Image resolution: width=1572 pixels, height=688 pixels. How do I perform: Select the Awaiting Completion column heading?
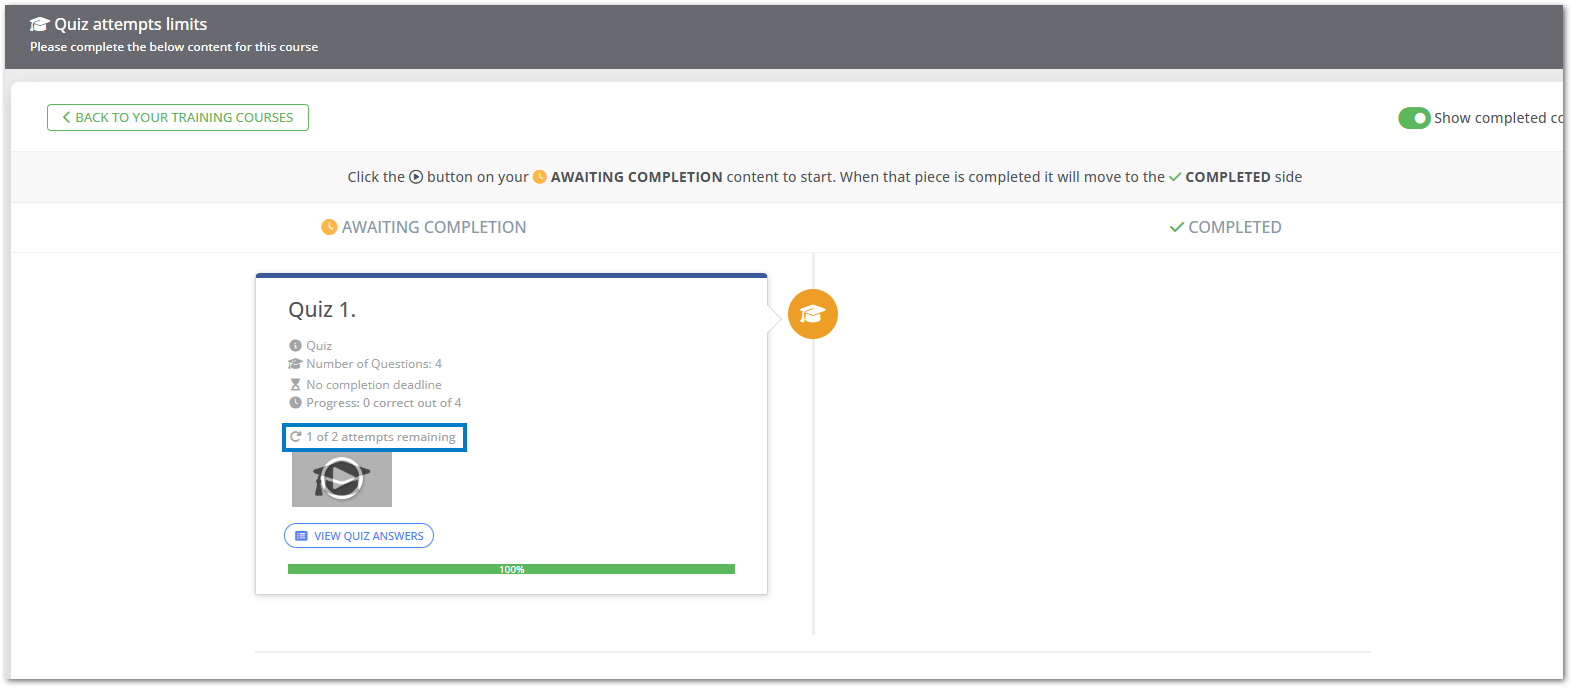(x=424, y=227)
